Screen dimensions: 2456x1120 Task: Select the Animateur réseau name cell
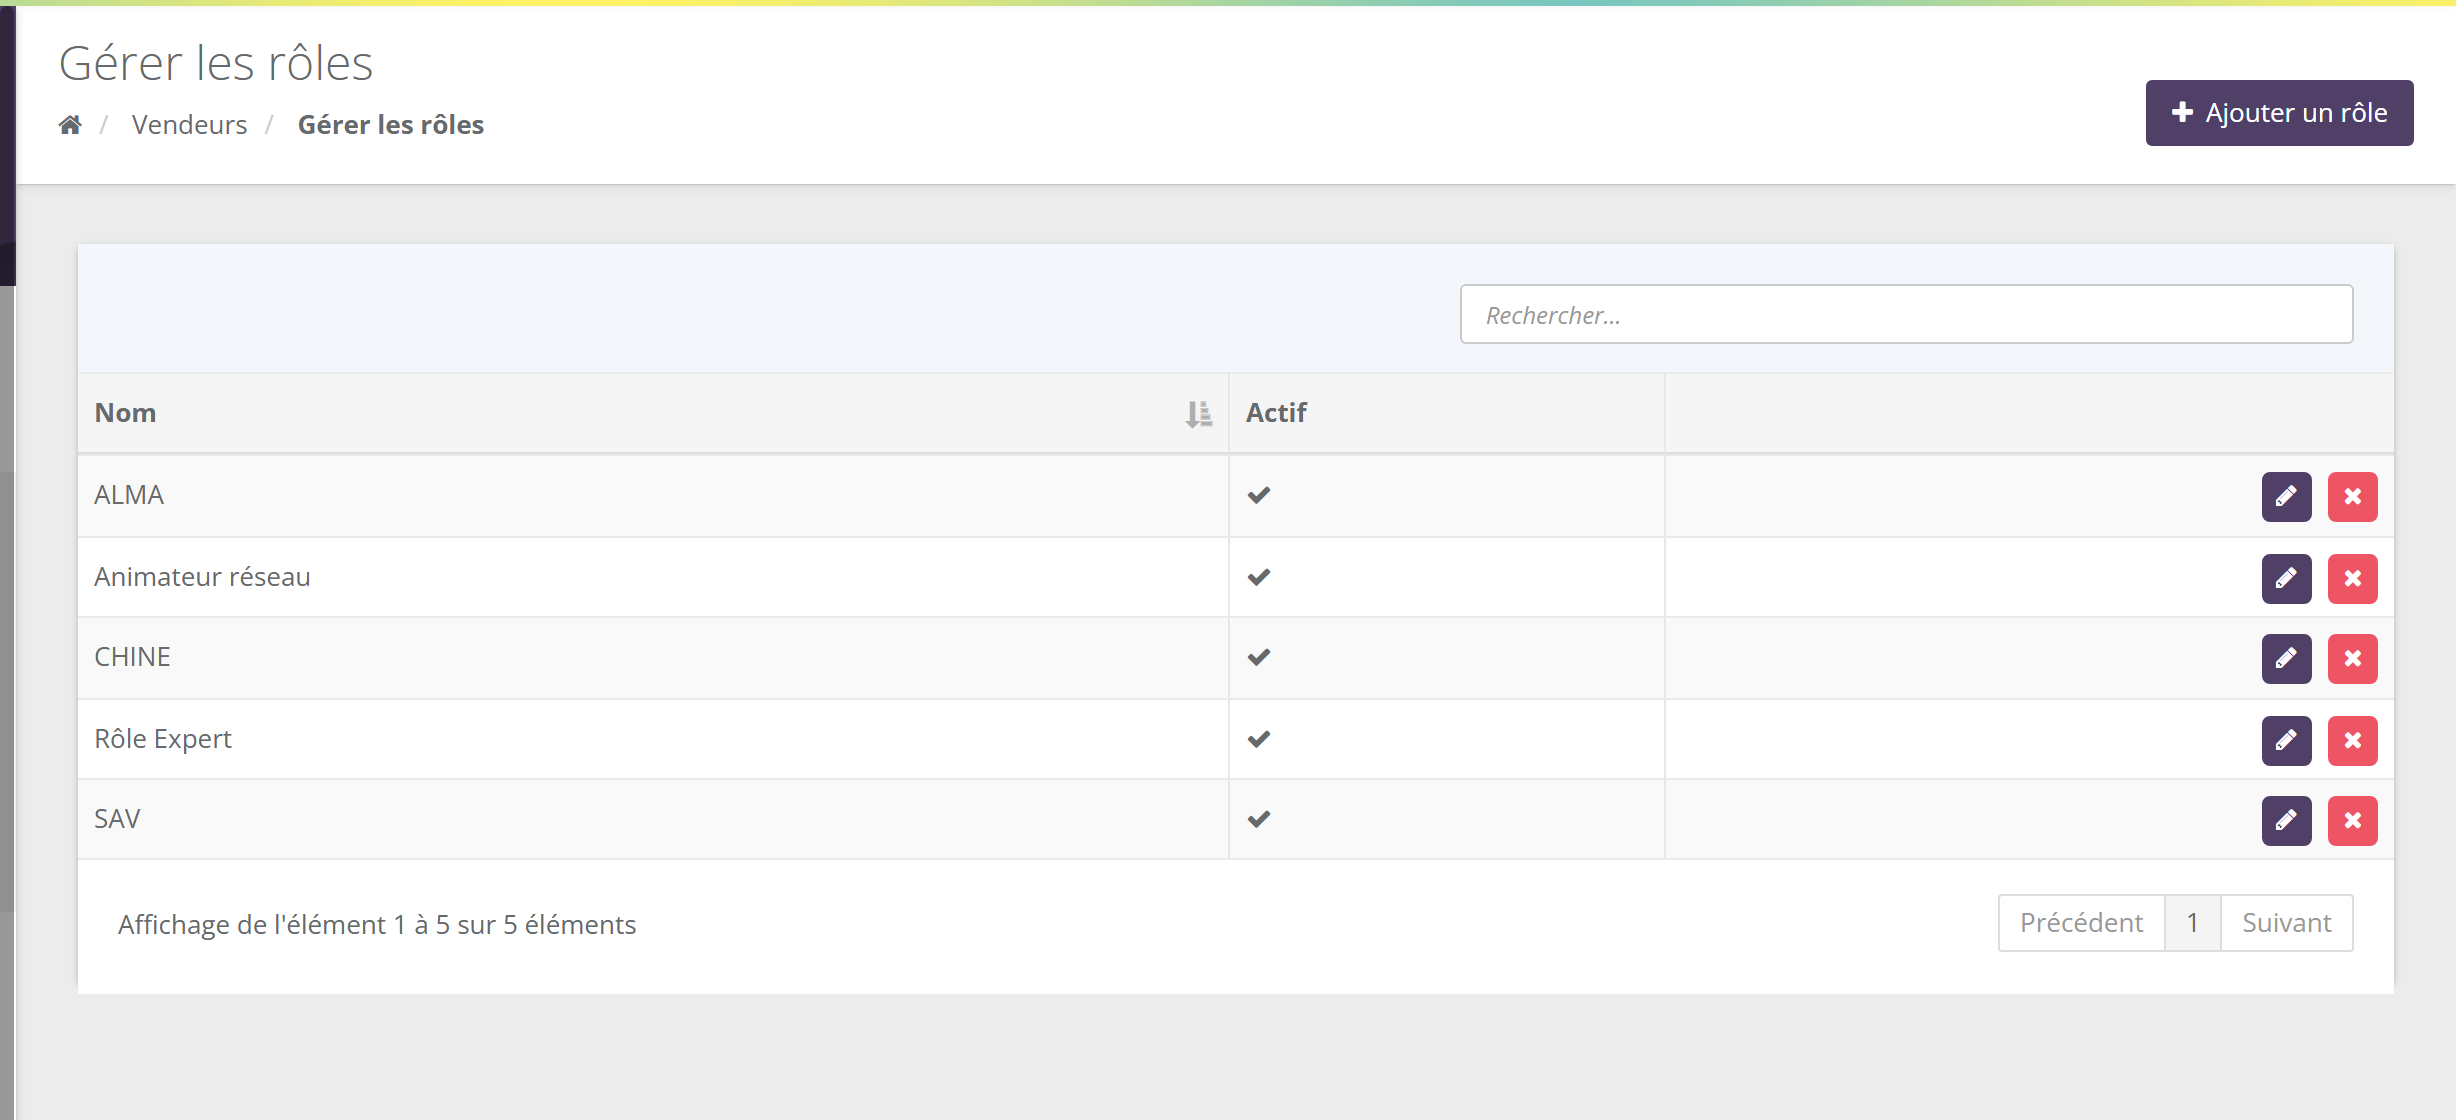click(653, 578)
